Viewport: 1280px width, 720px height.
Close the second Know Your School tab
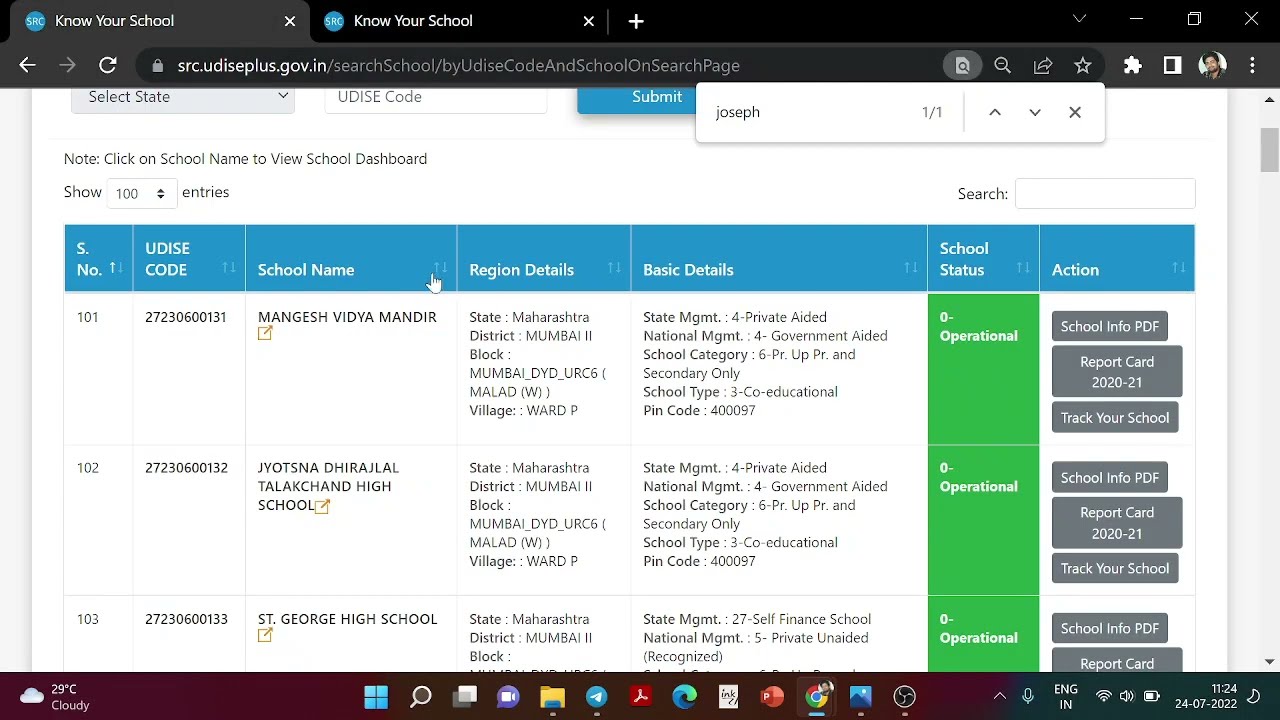point(589,21)
